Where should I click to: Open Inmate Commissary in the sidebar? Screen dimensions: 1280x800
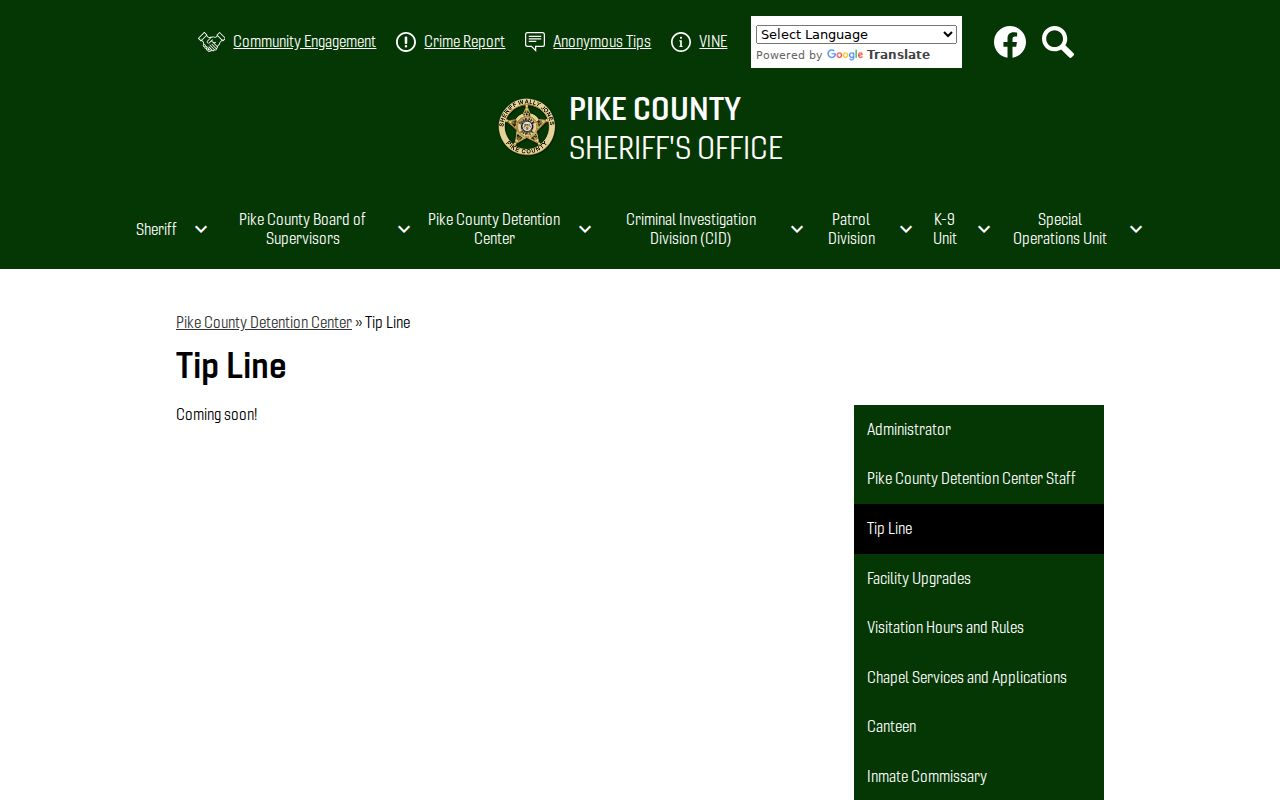click(979, 776)
